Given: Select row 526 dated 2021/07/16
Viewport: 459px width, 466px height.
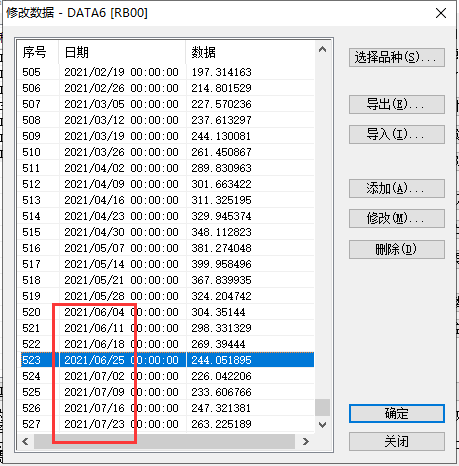Looking at the screenshot, I should 166,408.
